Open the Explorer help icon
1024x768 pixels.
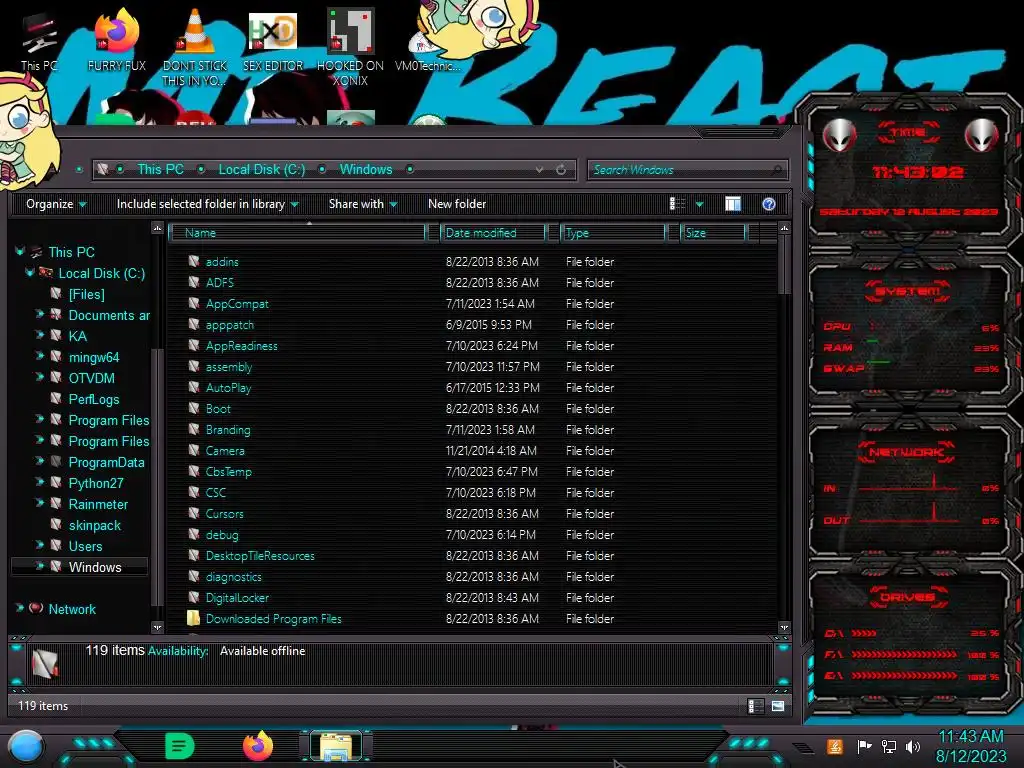pos(769,204)
